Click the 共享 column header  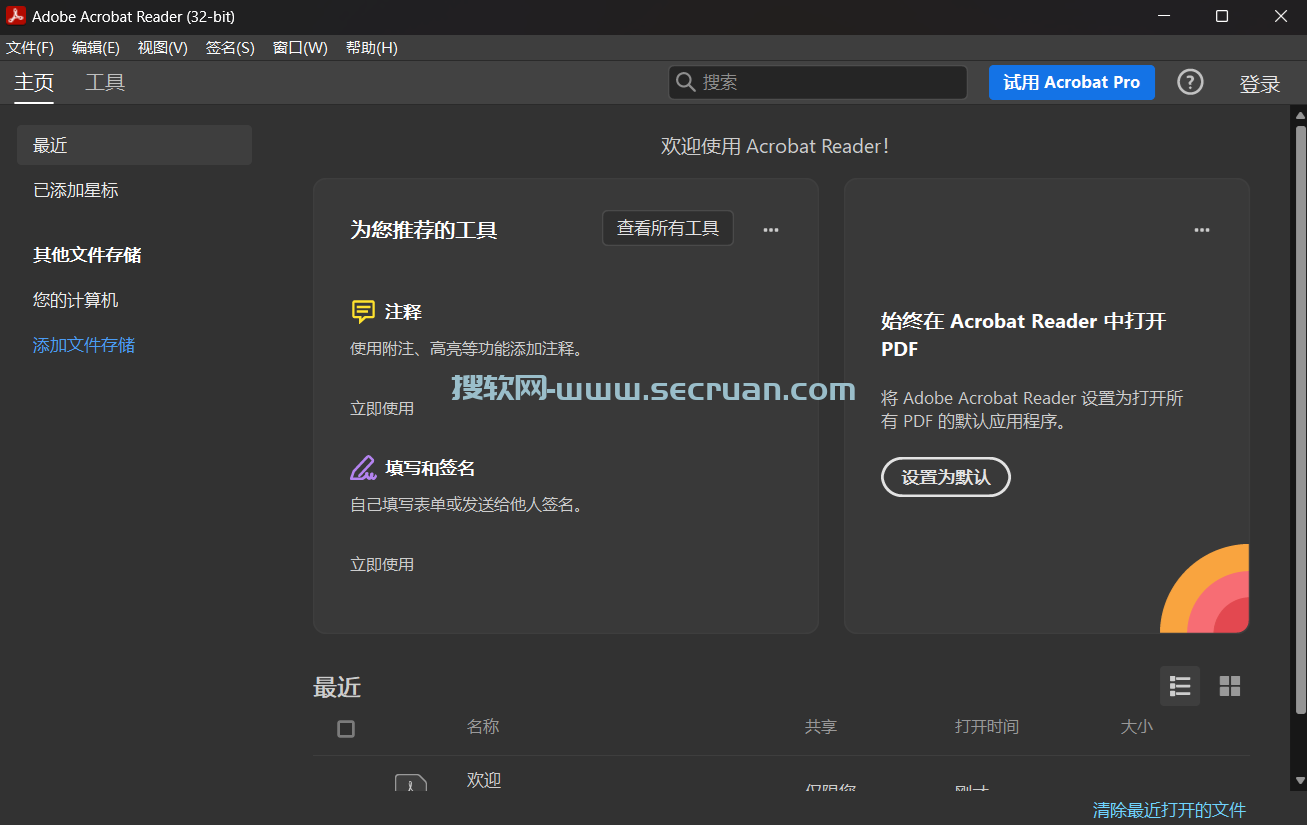821,727
